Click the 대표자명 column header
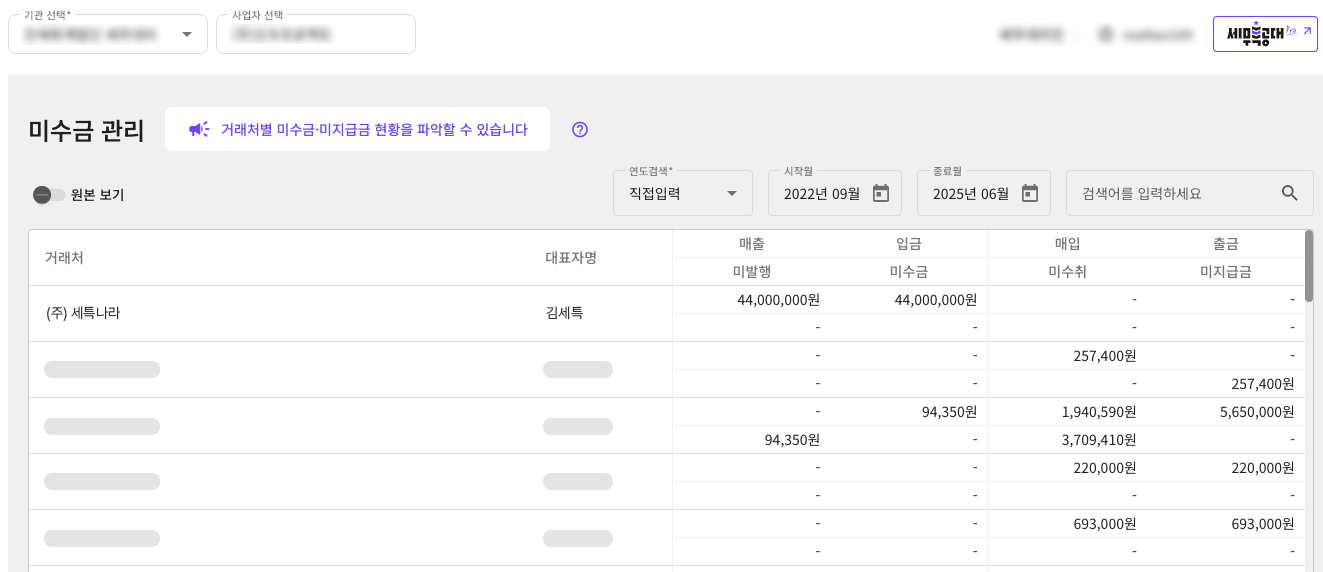Image resolution: width=1323 pixels, height=572 pixels. point(571,258)
